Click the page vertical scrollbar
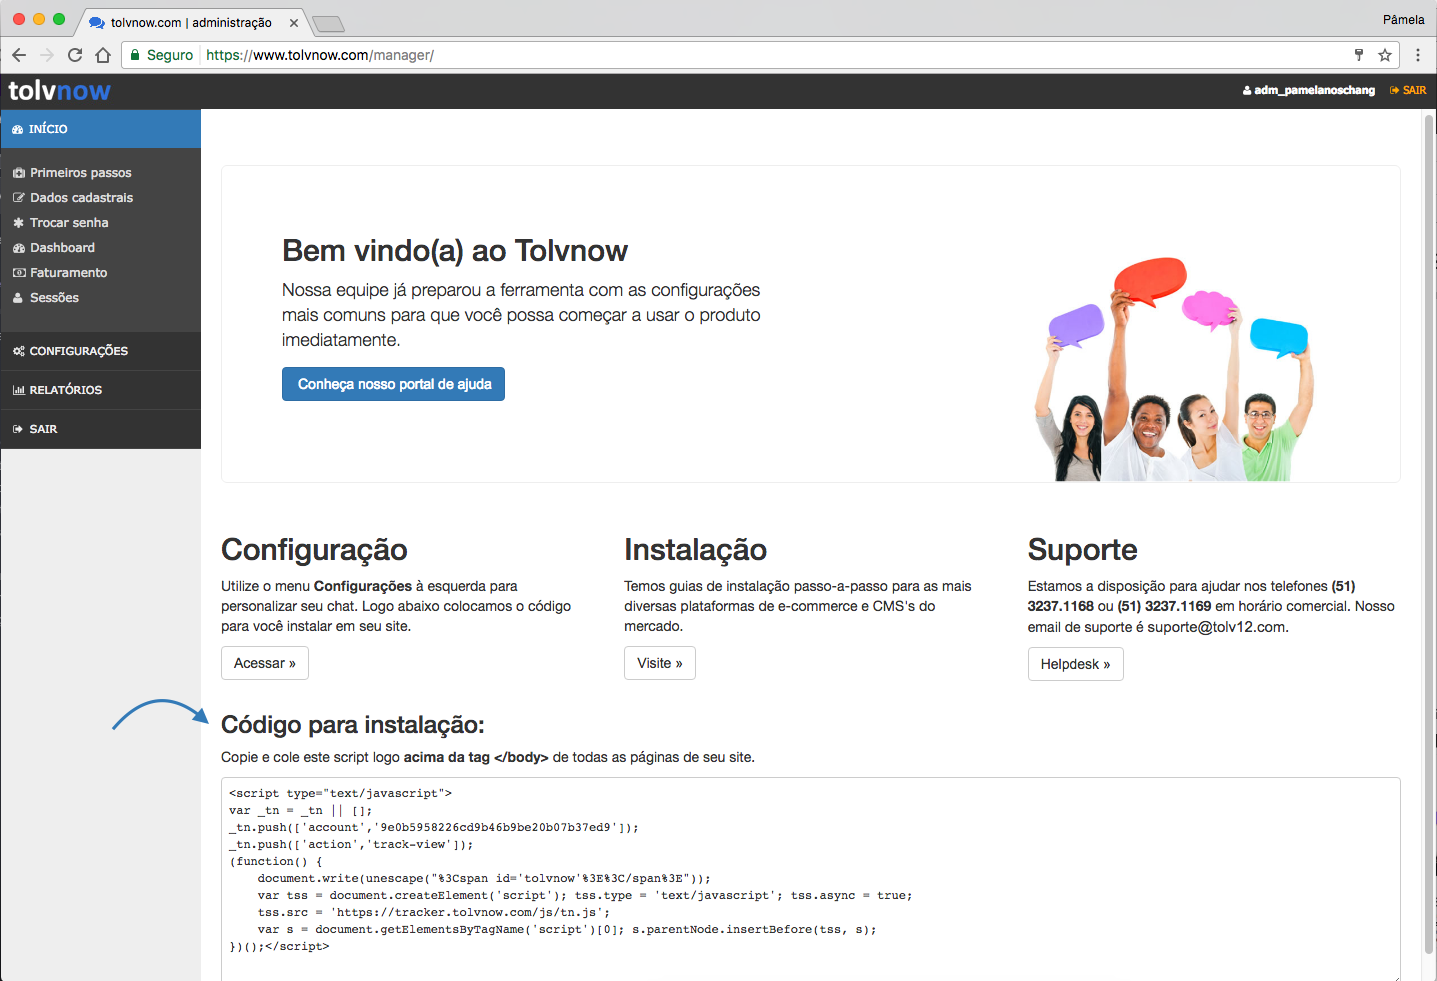 (x=1429, y=535)
